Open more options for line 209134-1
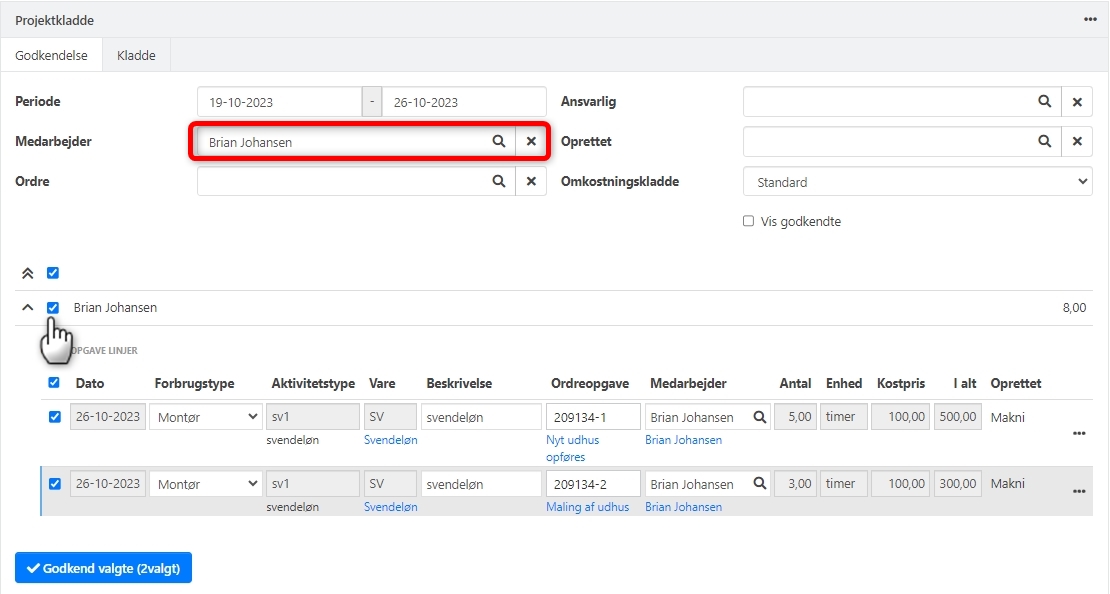The image size is (1110, 594). pos(1079,433)
